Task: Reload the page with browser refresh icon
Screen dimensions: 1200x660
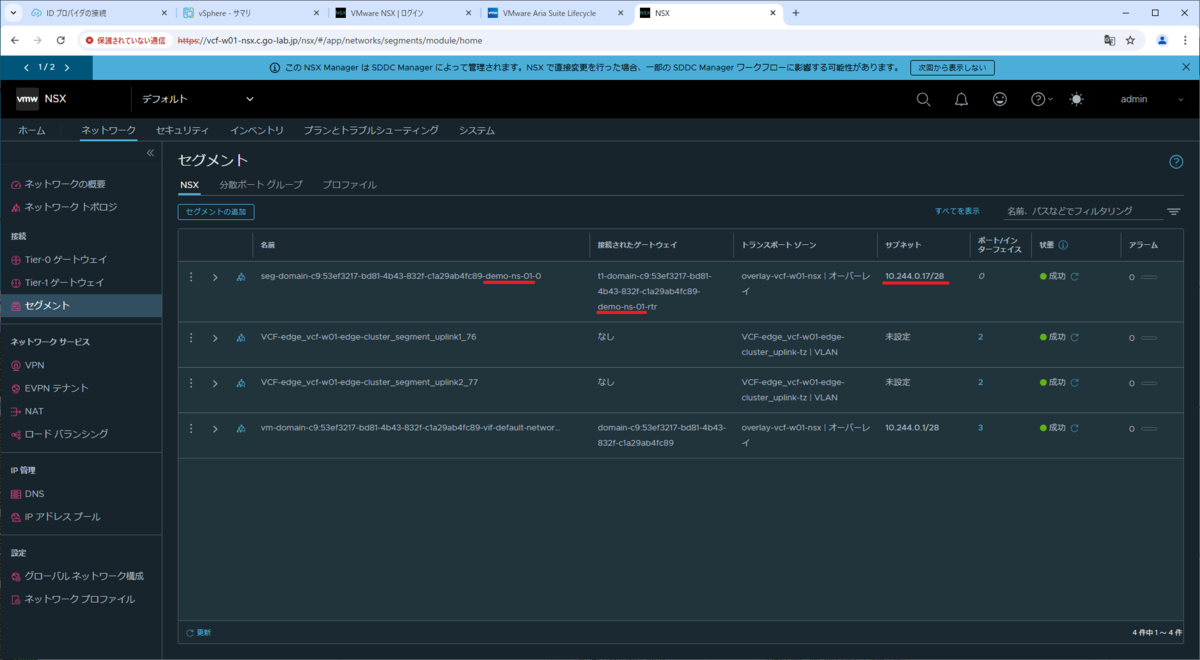Action: click(x=60, y=40)
